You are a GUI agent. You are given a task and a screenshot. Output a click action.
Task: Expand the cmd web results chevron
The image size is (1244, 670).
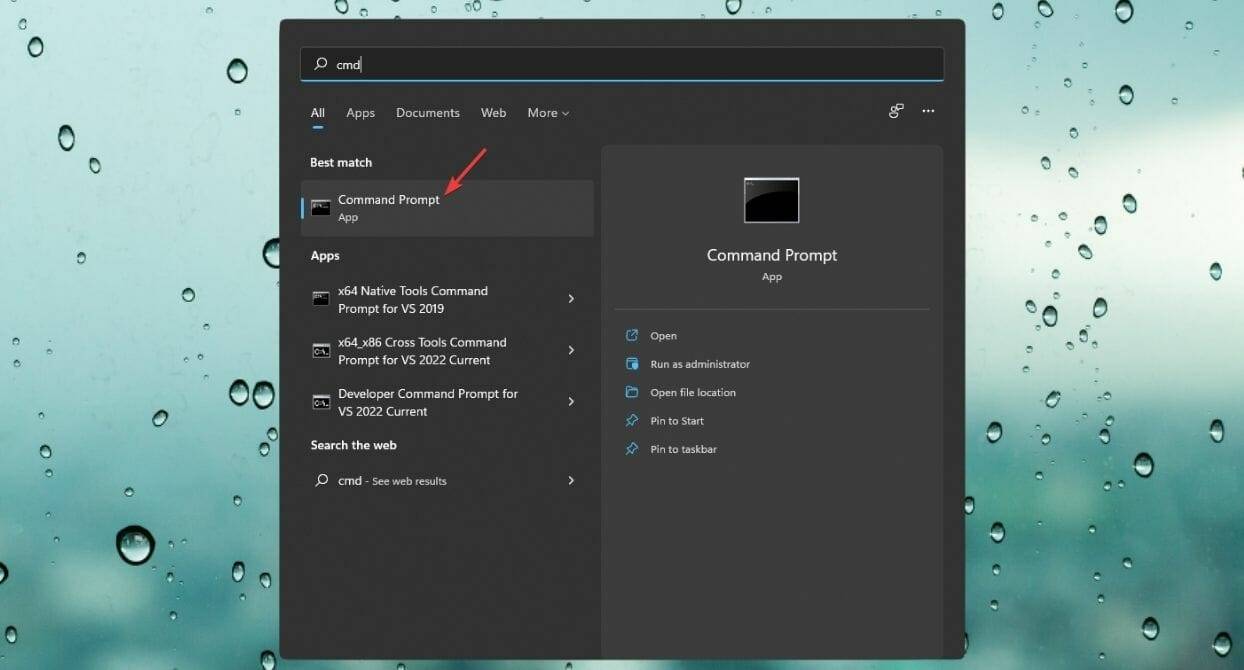click(x=571, y=480)
